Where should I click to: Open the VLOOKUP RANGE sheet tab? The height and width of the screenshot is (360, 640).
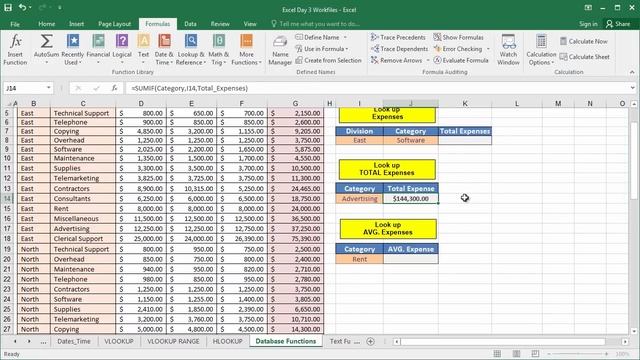click(x=173, y=341)
